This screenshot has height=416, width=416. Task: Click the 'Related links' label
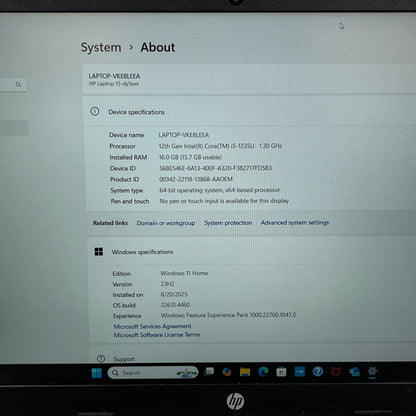110,223
